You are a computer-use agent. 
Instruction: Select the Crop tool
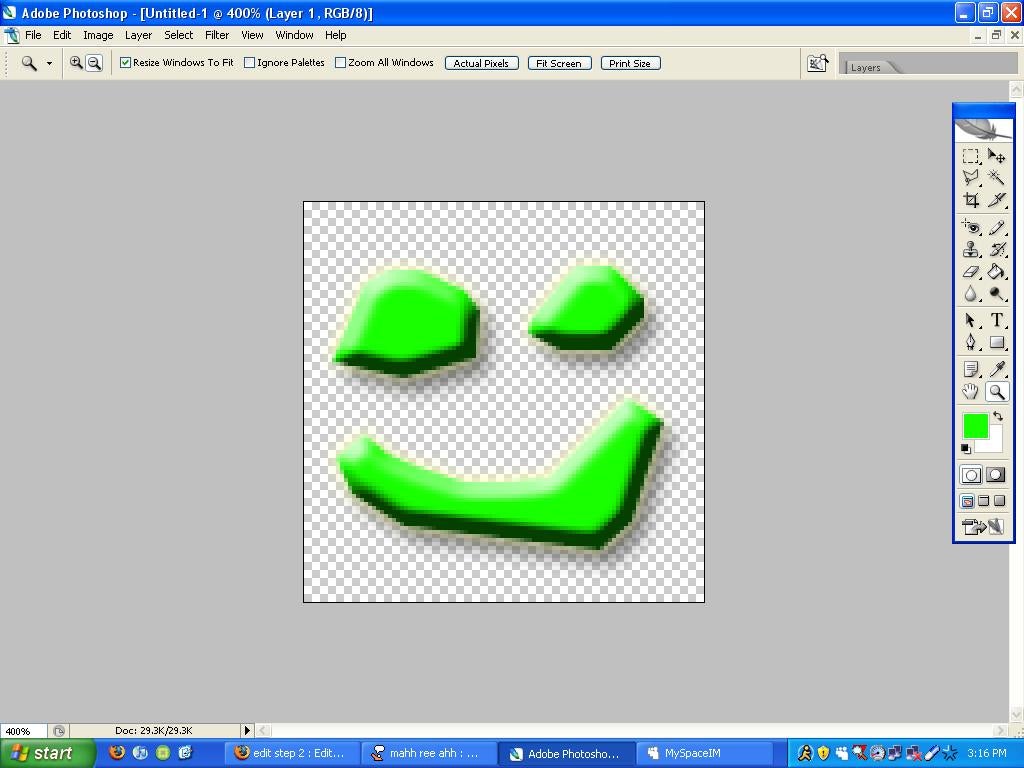(x=971, y=199)
